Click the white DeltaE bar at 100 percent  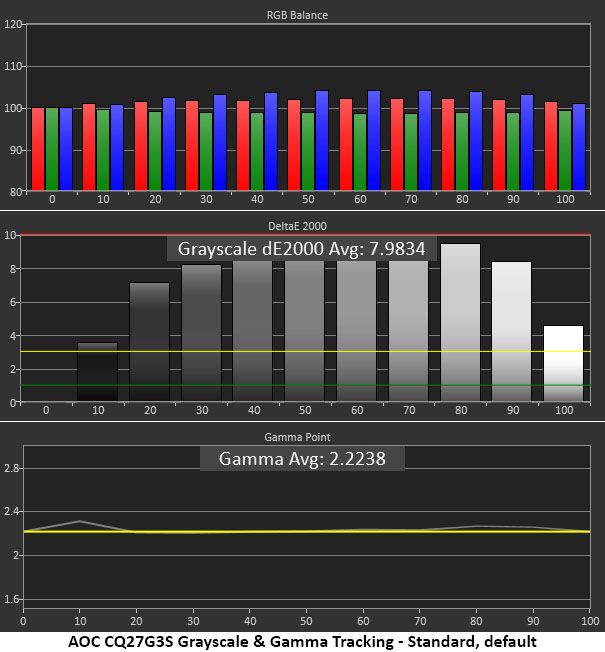click(x=563, y=363)
